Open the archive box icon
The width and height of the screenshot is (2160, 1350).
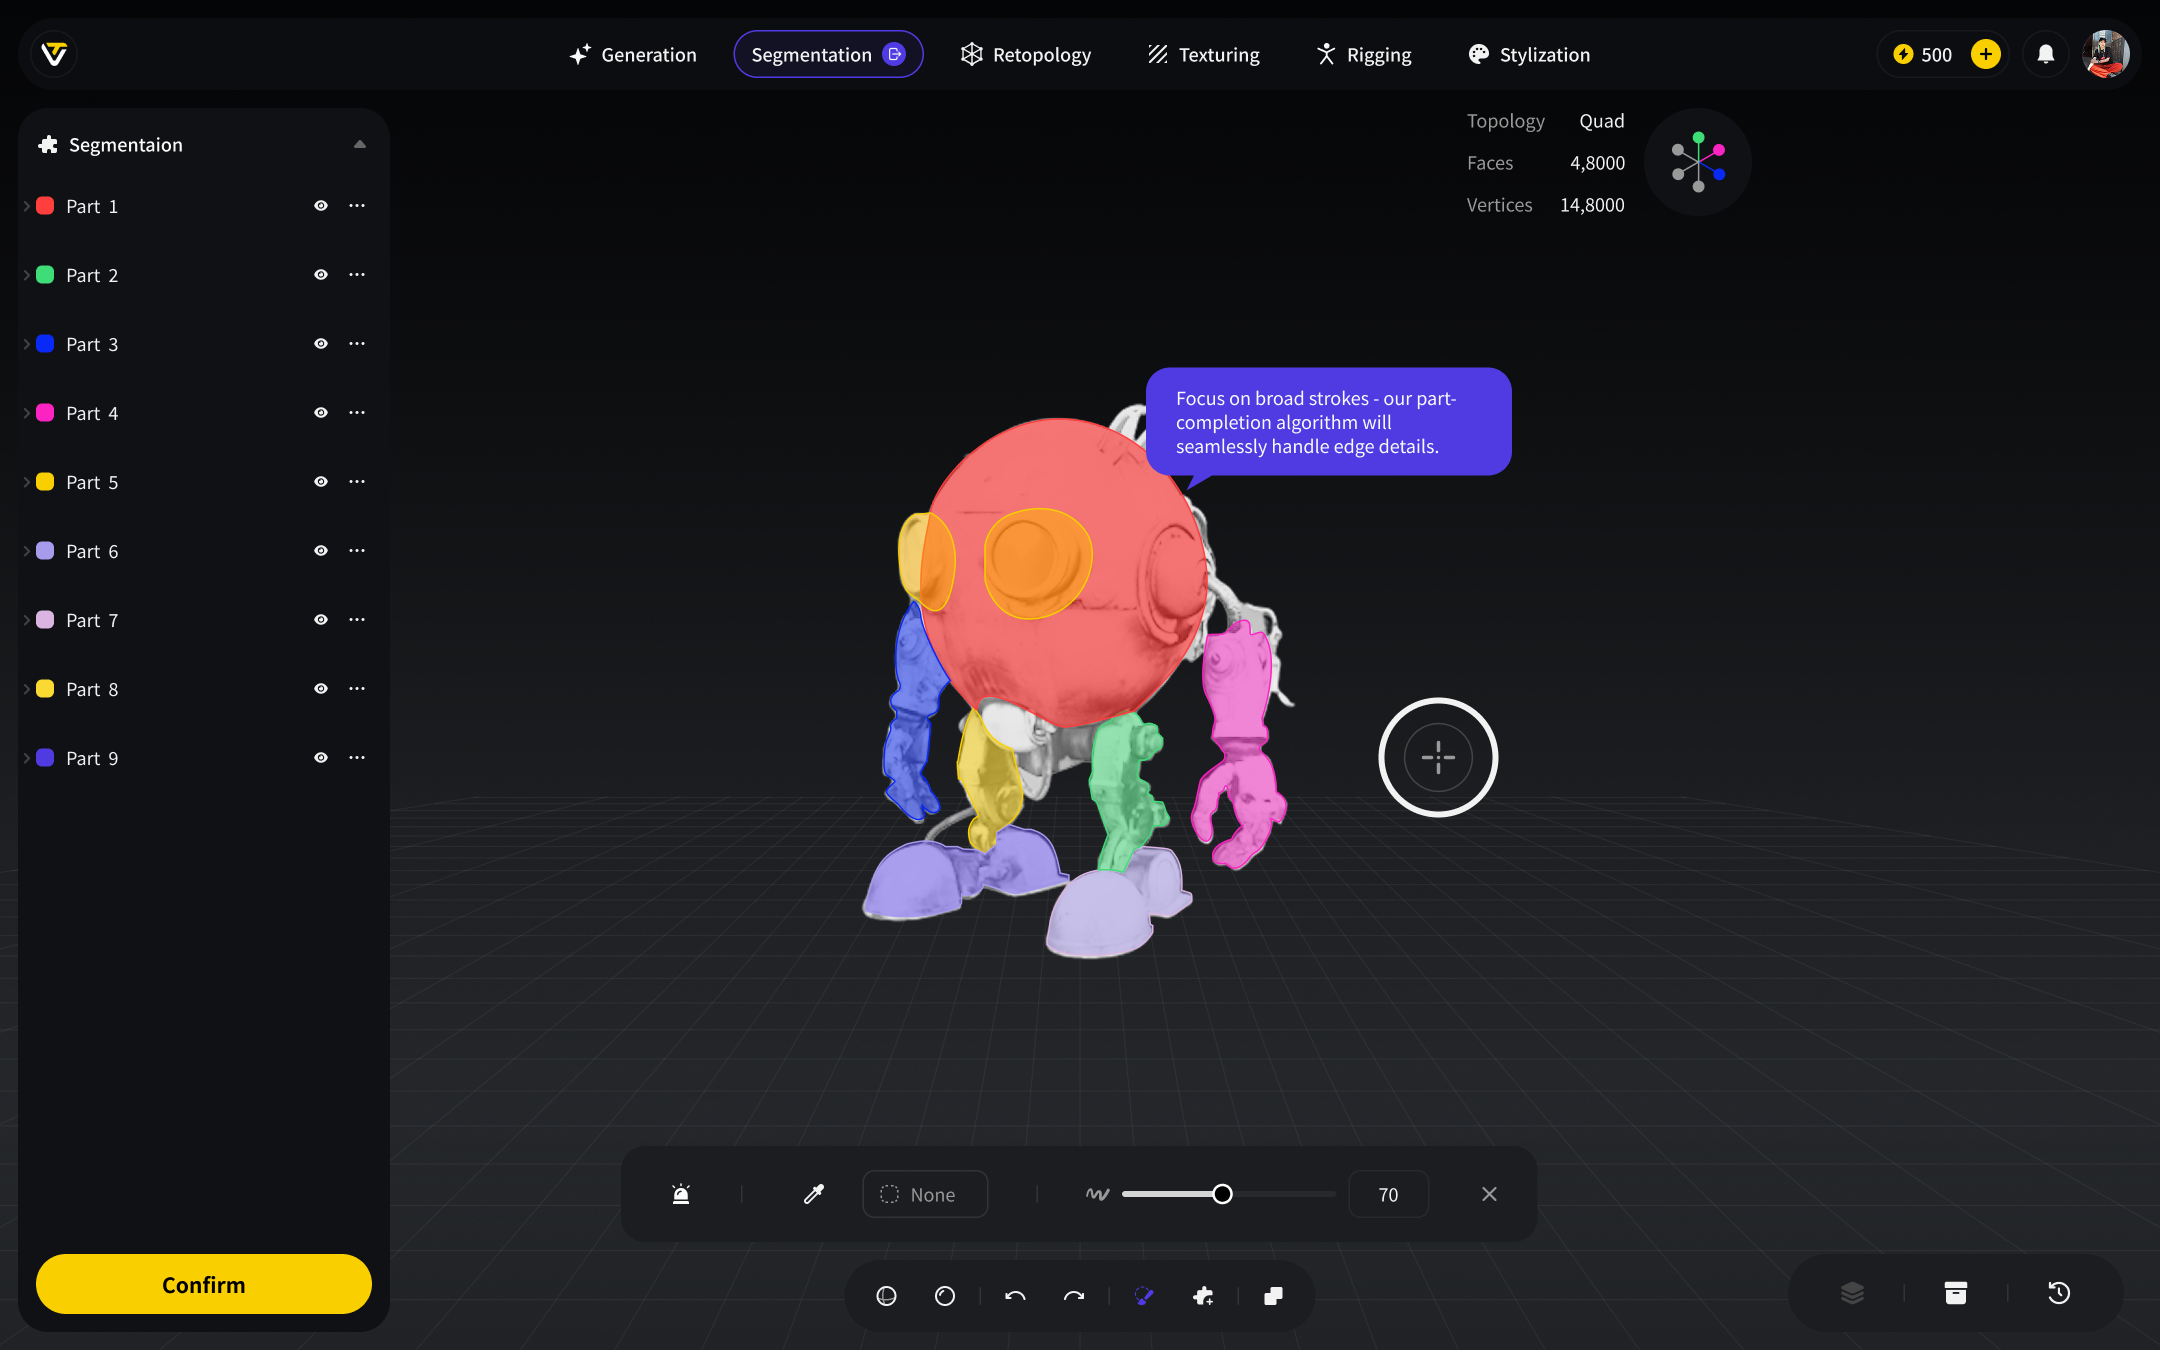tap(1956, 1293)
